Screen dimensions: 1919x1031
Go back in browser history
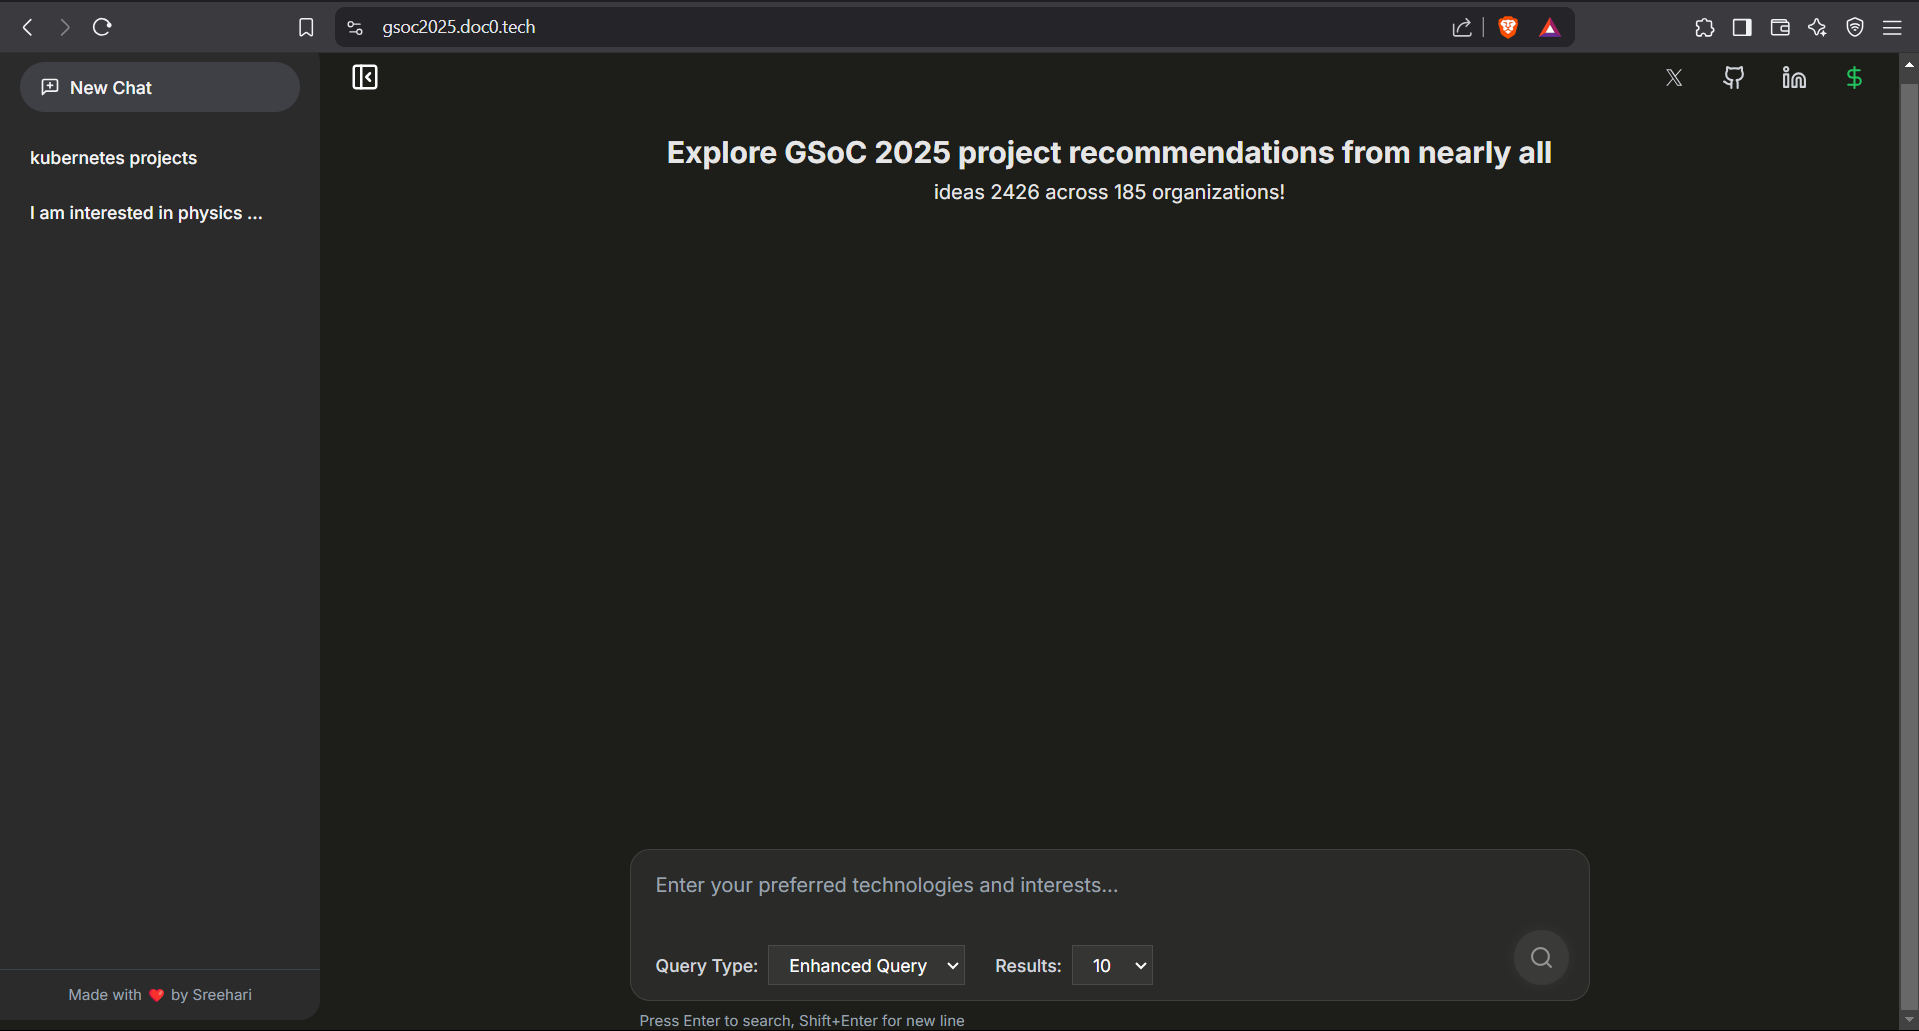[x=28, y=27]
